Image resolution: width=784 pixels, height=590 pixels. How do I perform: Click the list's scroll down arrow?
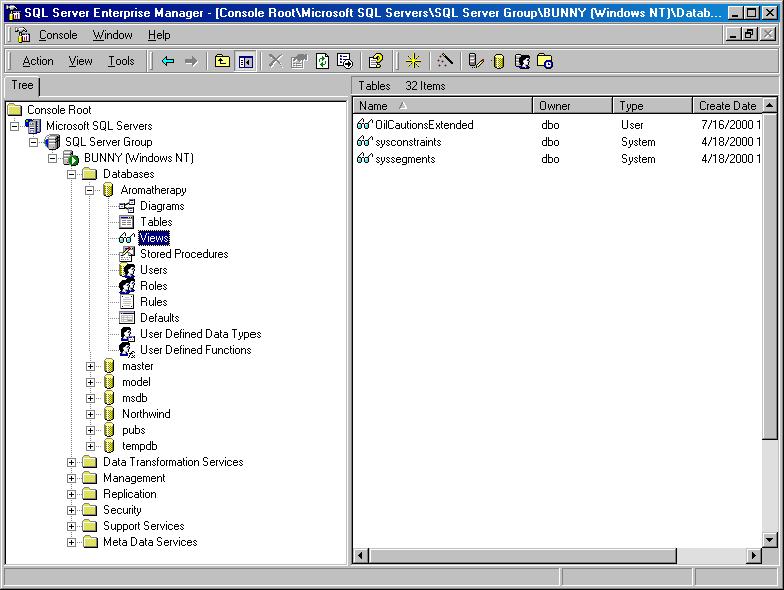770,540
